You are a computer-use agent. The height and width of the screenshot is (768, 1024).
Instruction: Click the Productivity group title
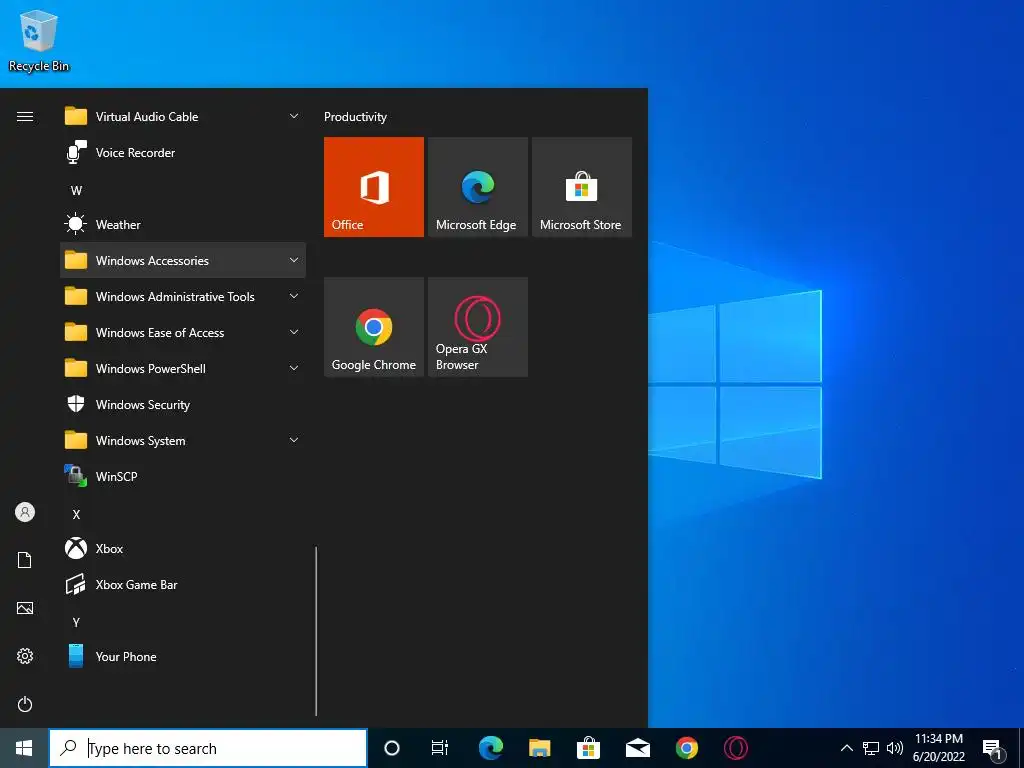pos(355,117)
